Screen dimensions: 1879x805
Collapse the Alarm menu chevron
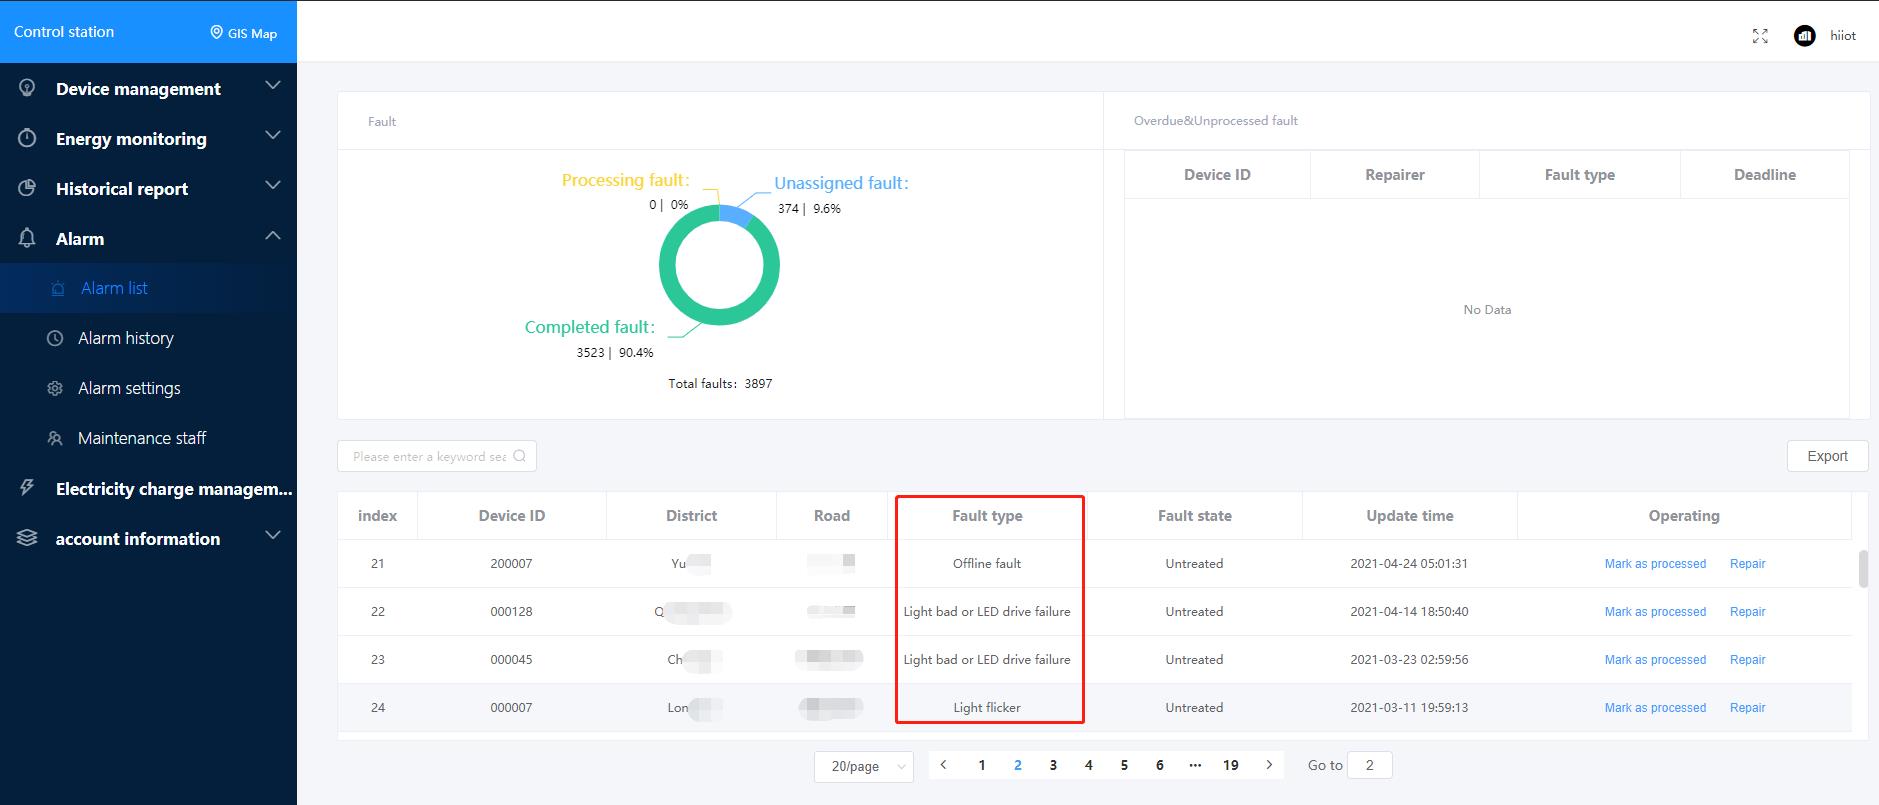[272, 236]
